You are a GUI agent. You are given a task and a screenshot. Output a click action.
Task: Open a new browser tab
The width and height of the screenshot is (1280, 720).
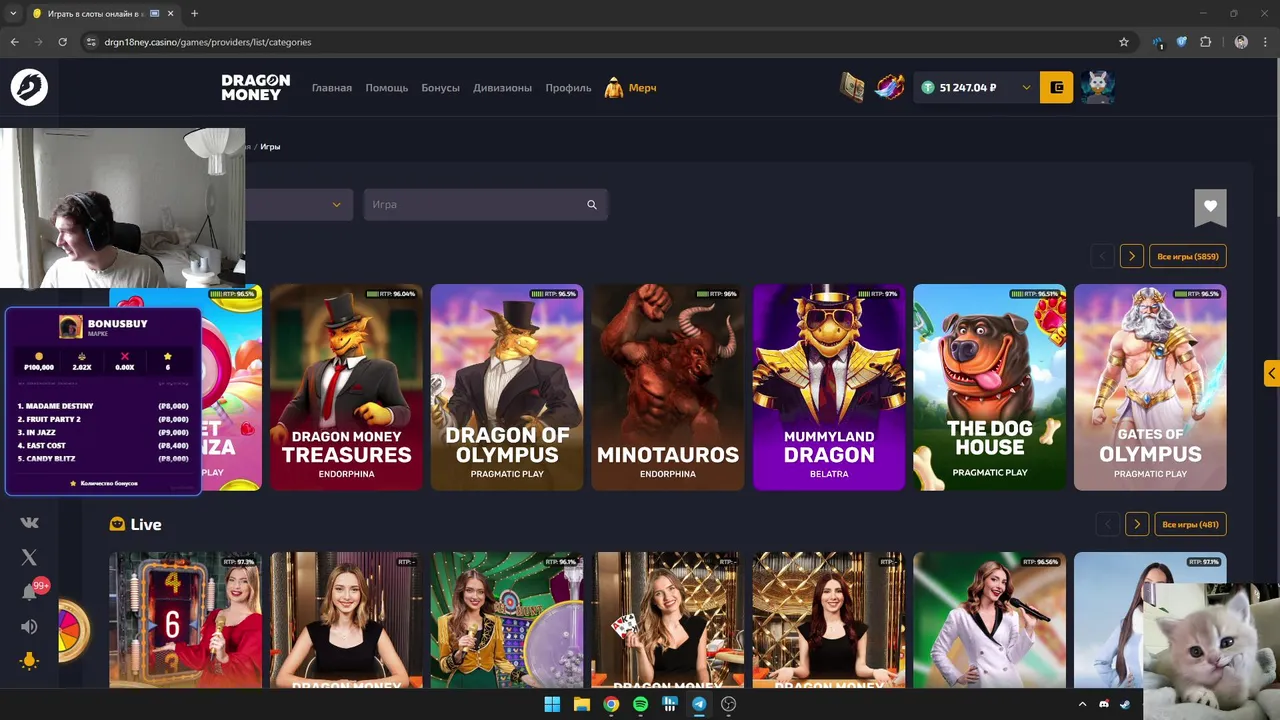[194, 13]
